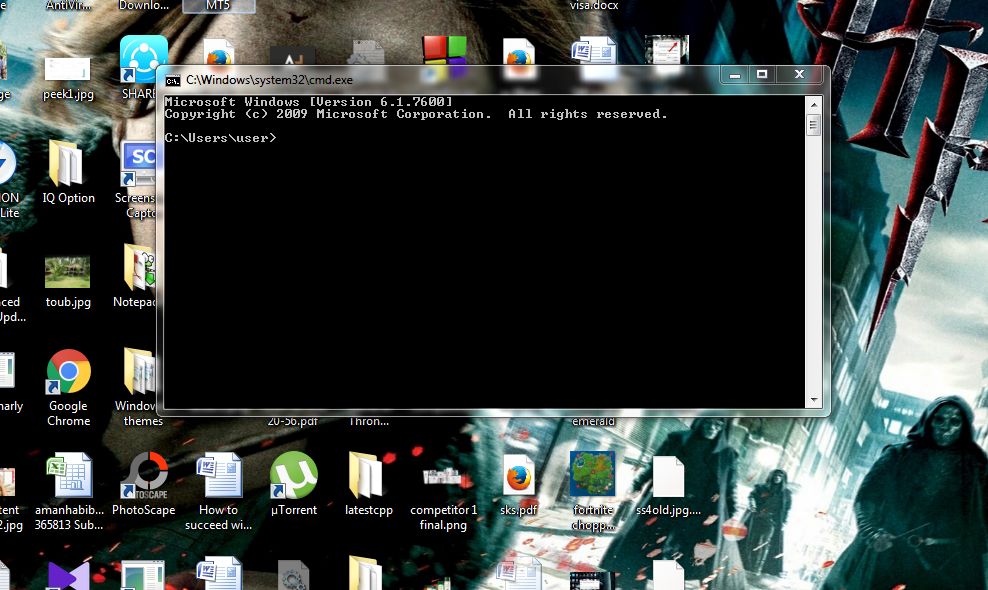Select the MT5 desktop item

coord(218,6)
